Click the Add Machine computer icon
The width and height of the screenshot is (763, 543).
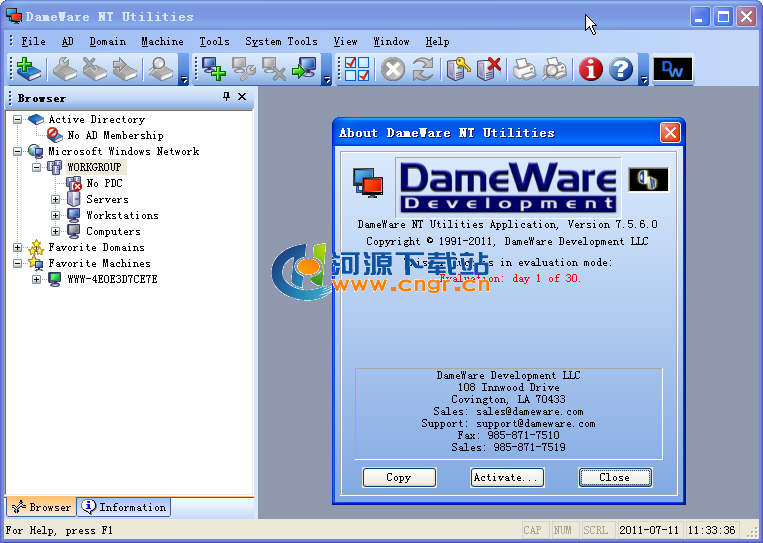tap(214, 69)
